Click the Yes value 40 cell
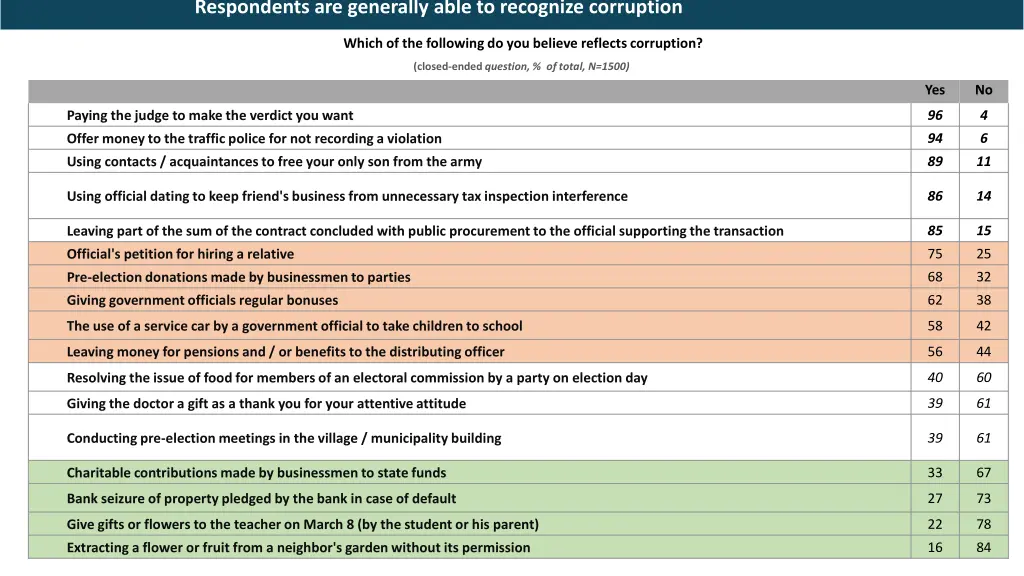 [934, 377]
